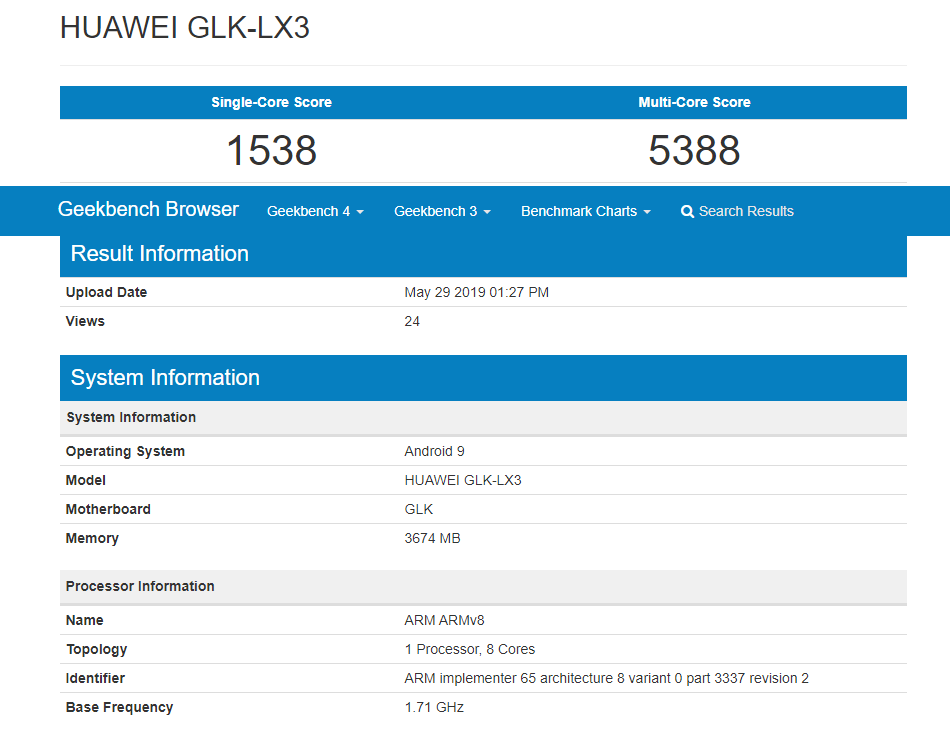Select the Identifier label
The image size is (950, 741).
point(95,679)
